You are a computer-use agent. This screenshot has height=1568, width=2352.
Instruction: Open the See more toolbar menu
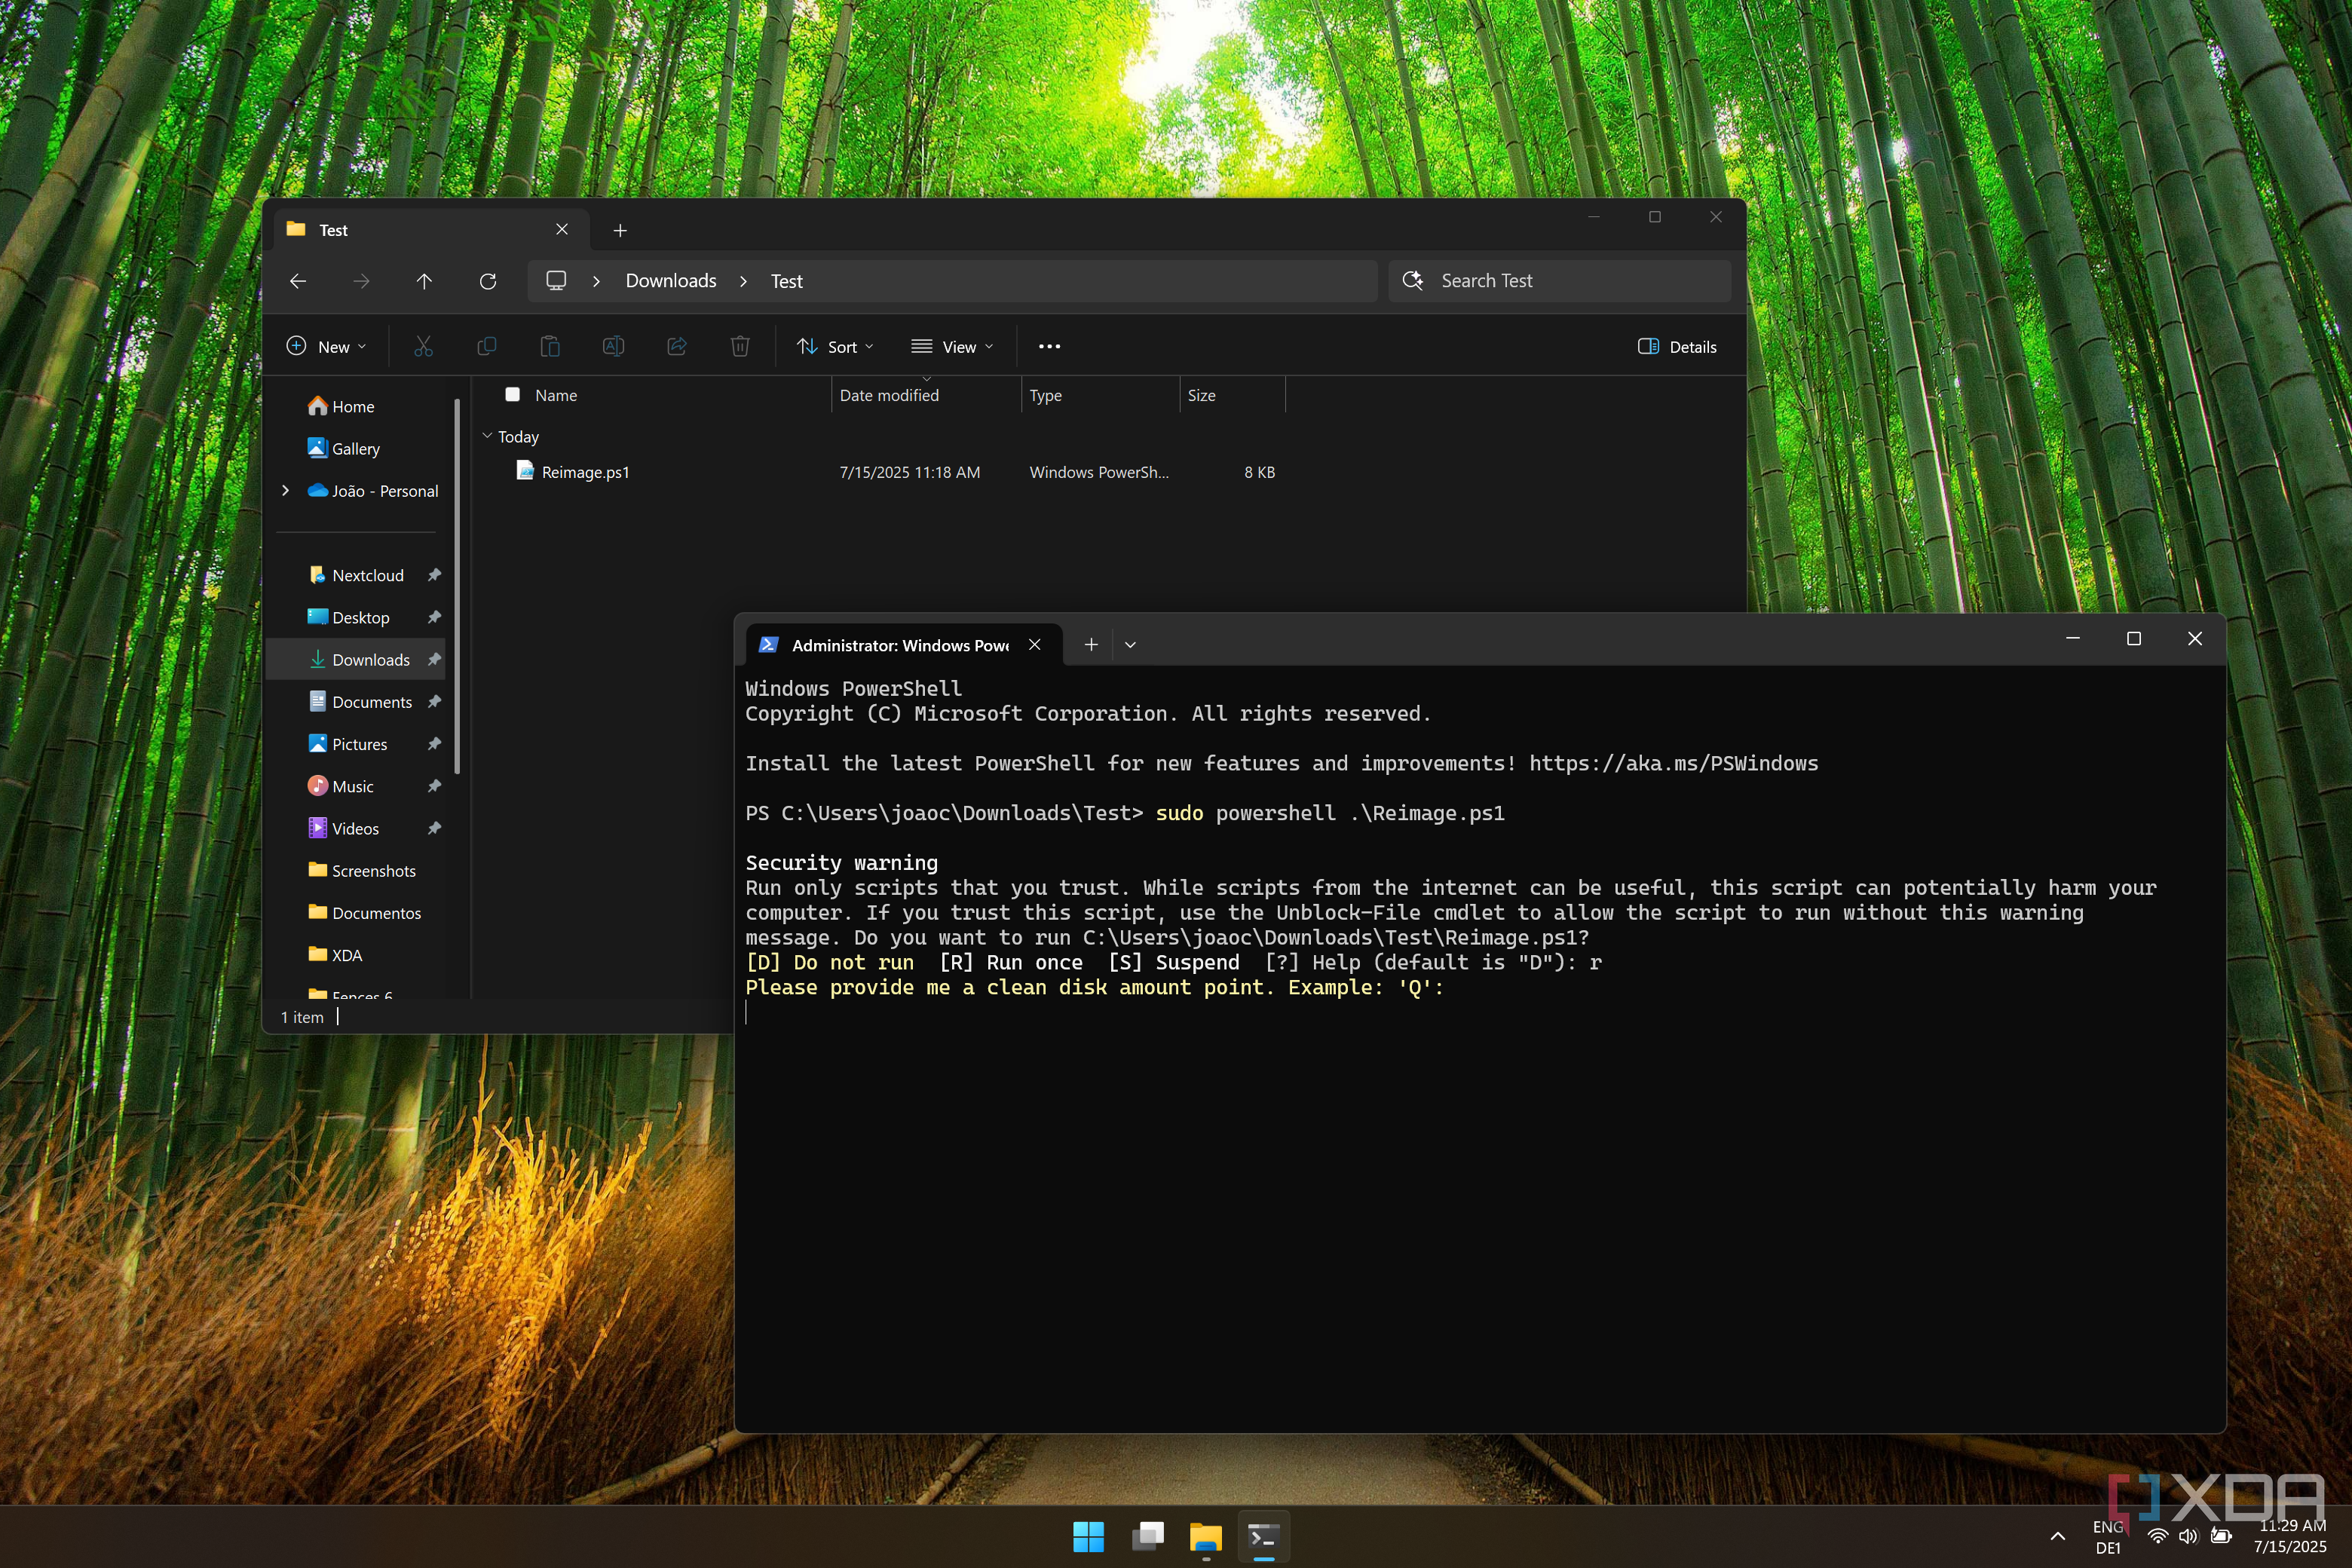(x=1048, y=346)
